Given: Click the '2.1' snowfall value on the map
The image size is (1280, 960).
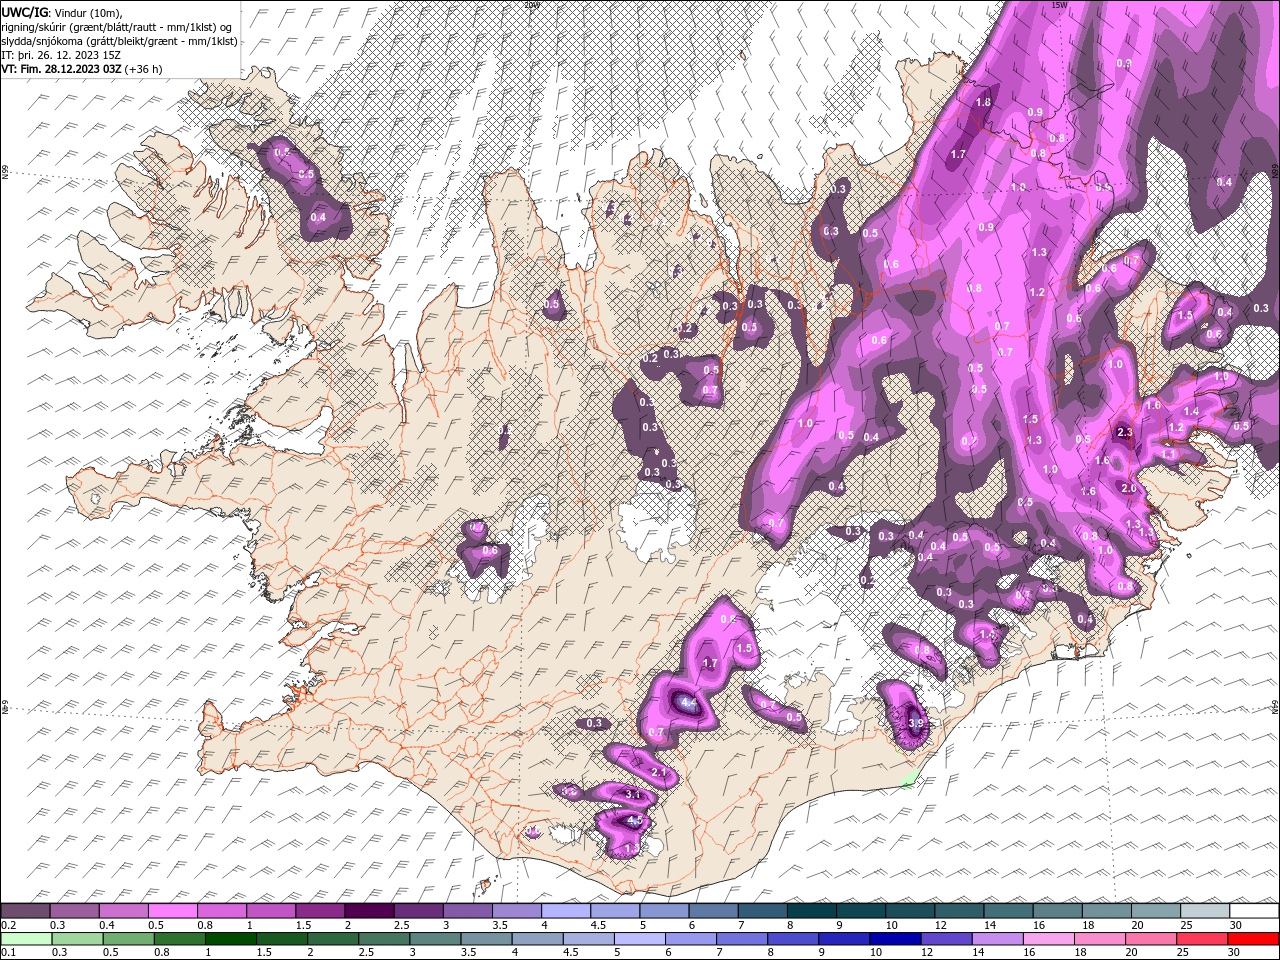Looking at the screenshot, I should coord(659,773).
